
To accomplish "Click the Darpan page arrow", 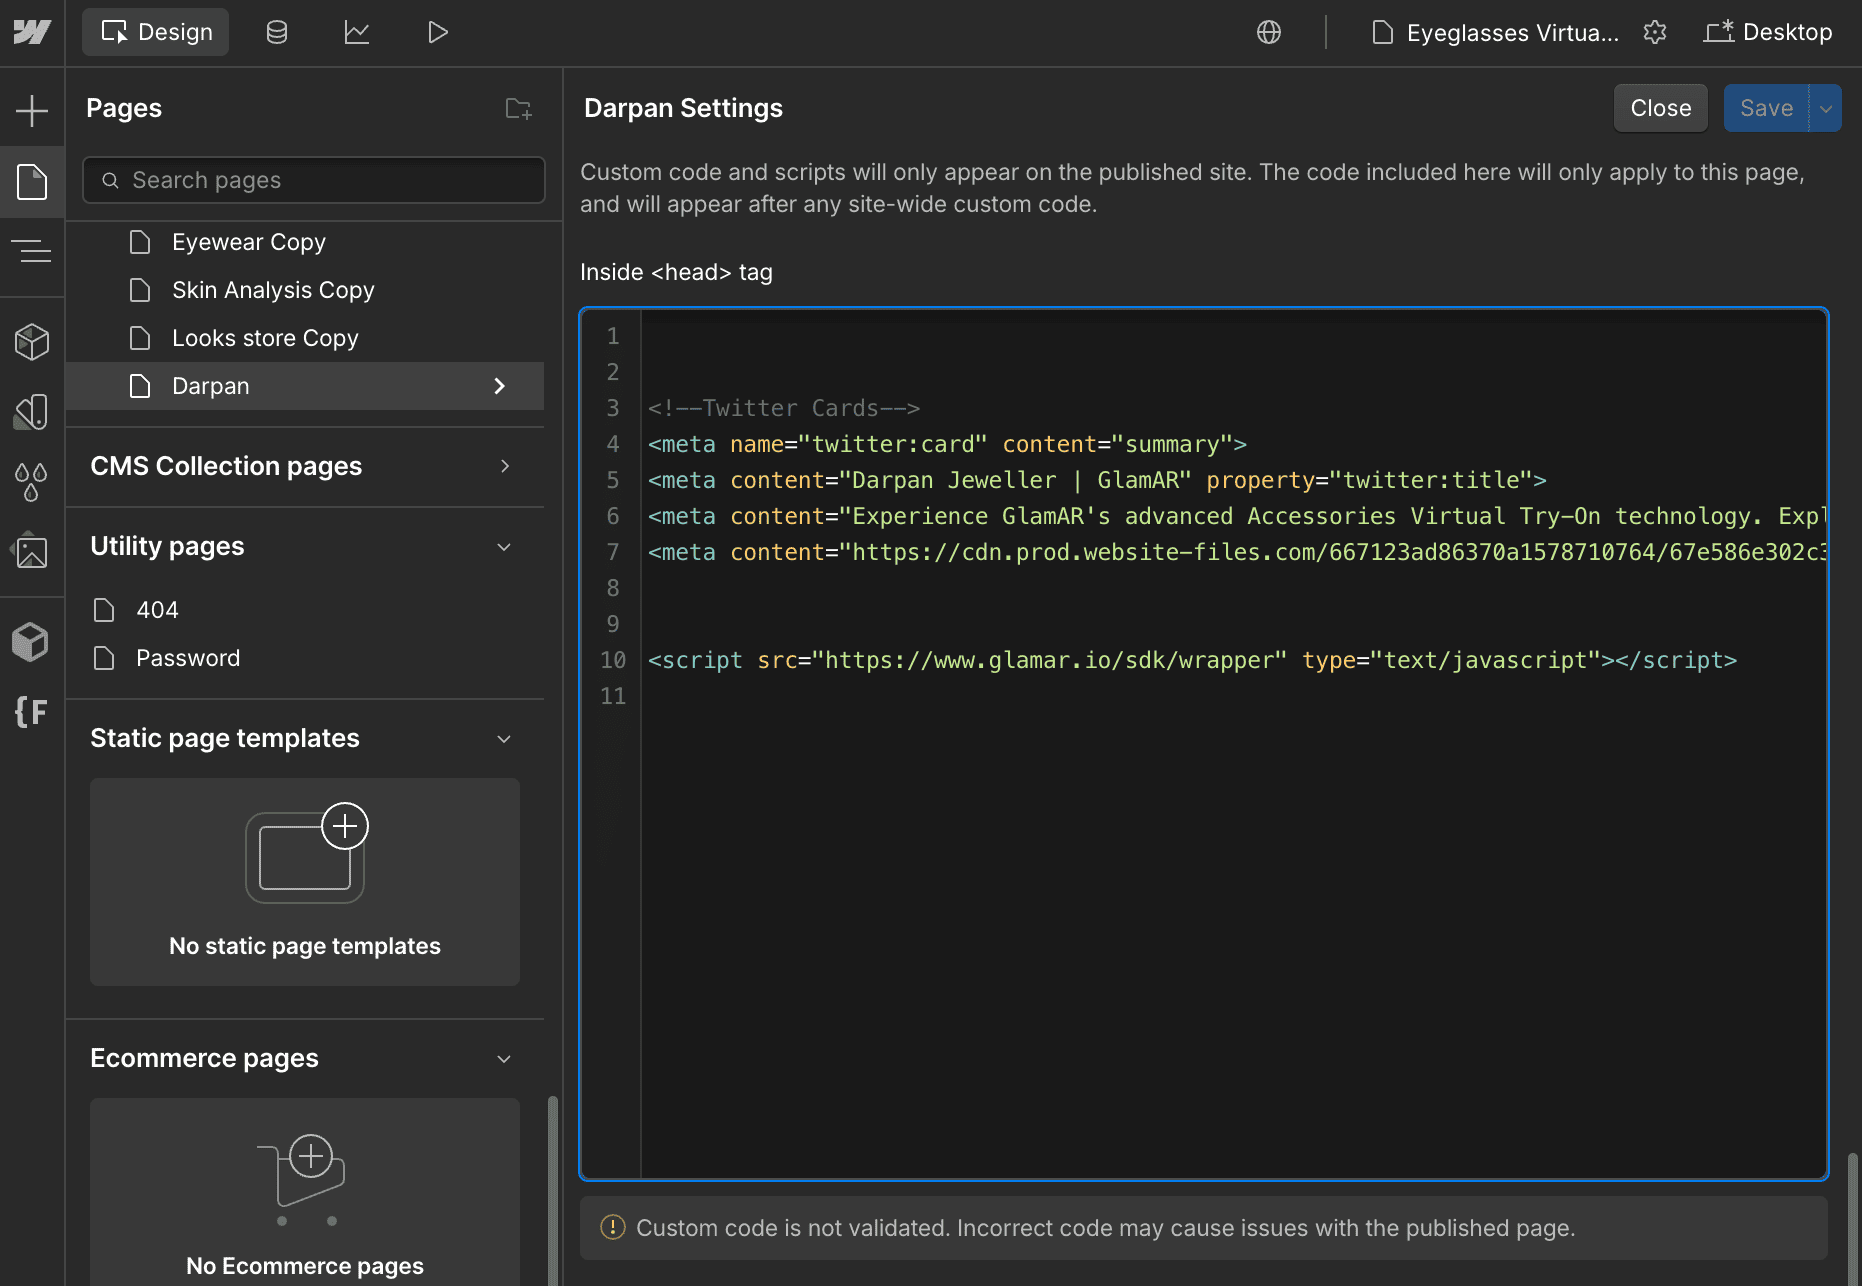I will (500, 386).
